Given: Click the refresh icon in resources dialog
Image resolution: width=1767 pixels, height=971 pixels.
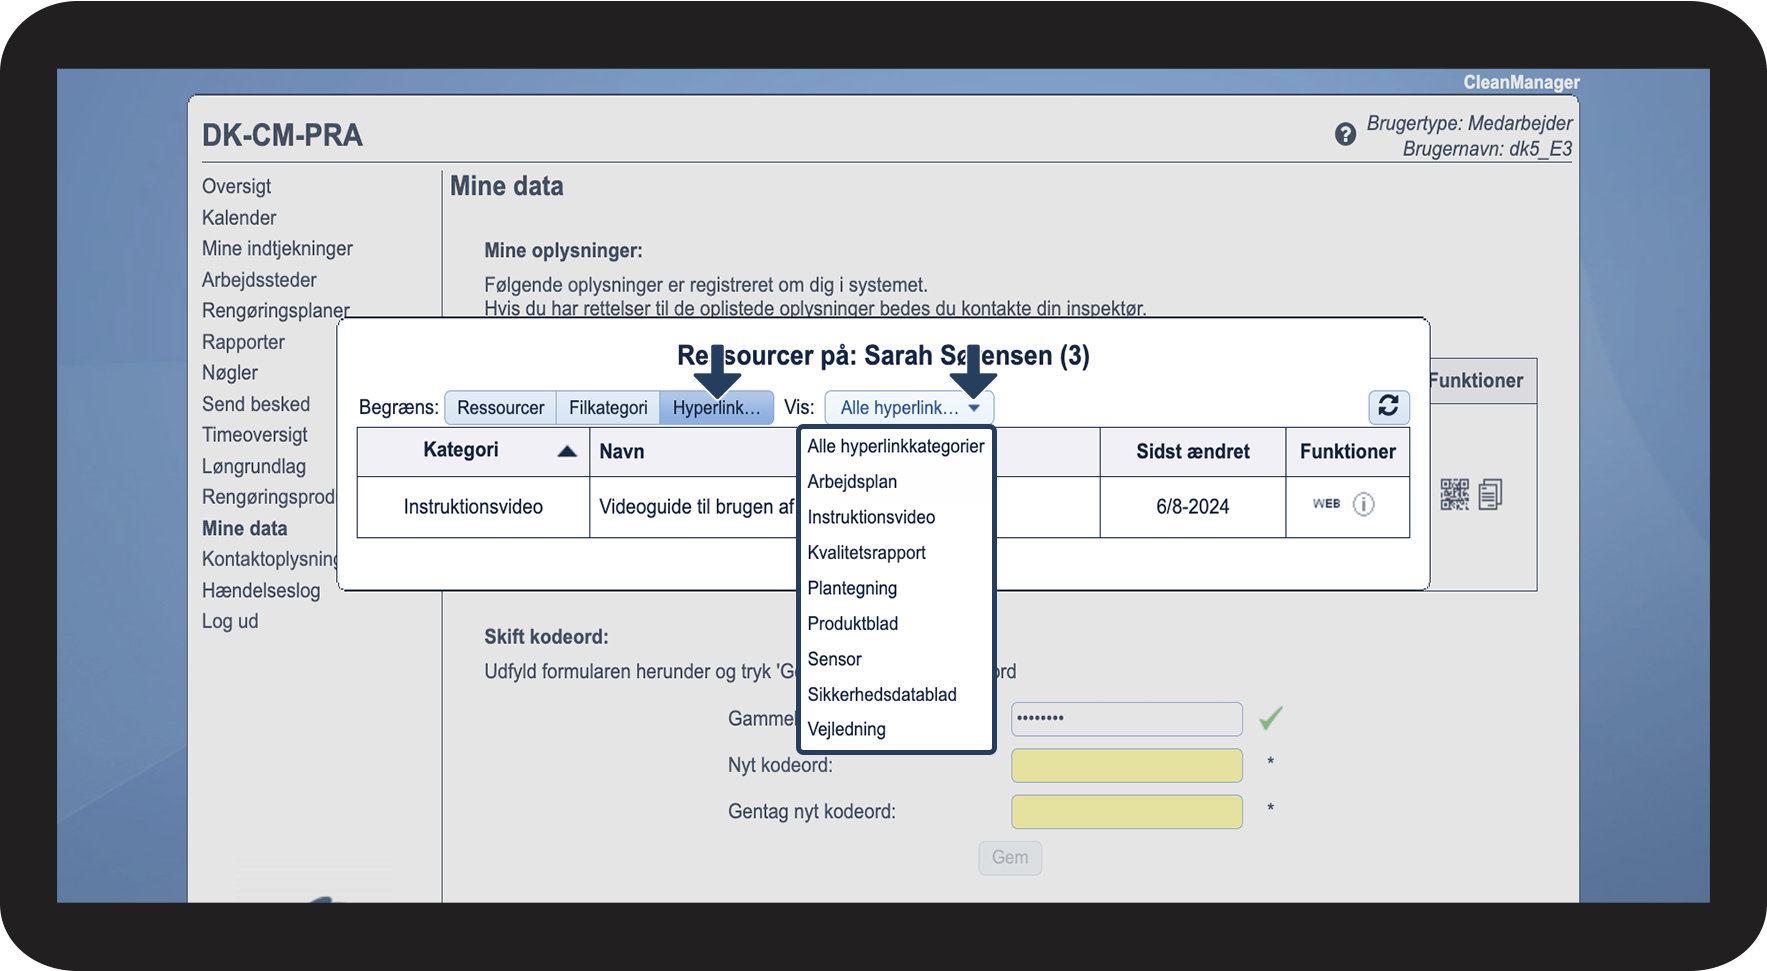Looking at the screenshot, I should pyautogui.click(x=1388, y=406).
